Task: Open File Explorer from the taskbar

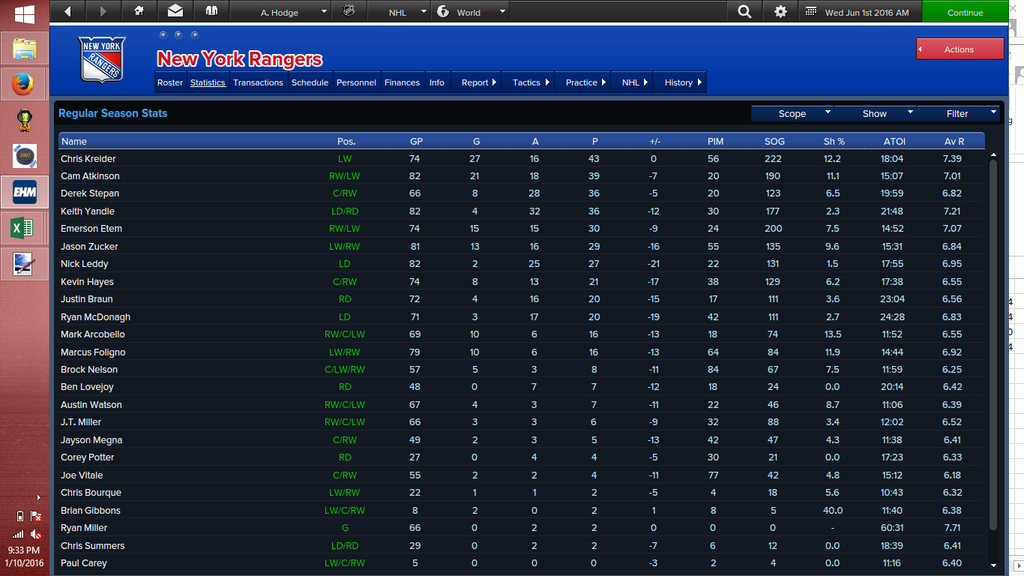Action: click(24, 50)
